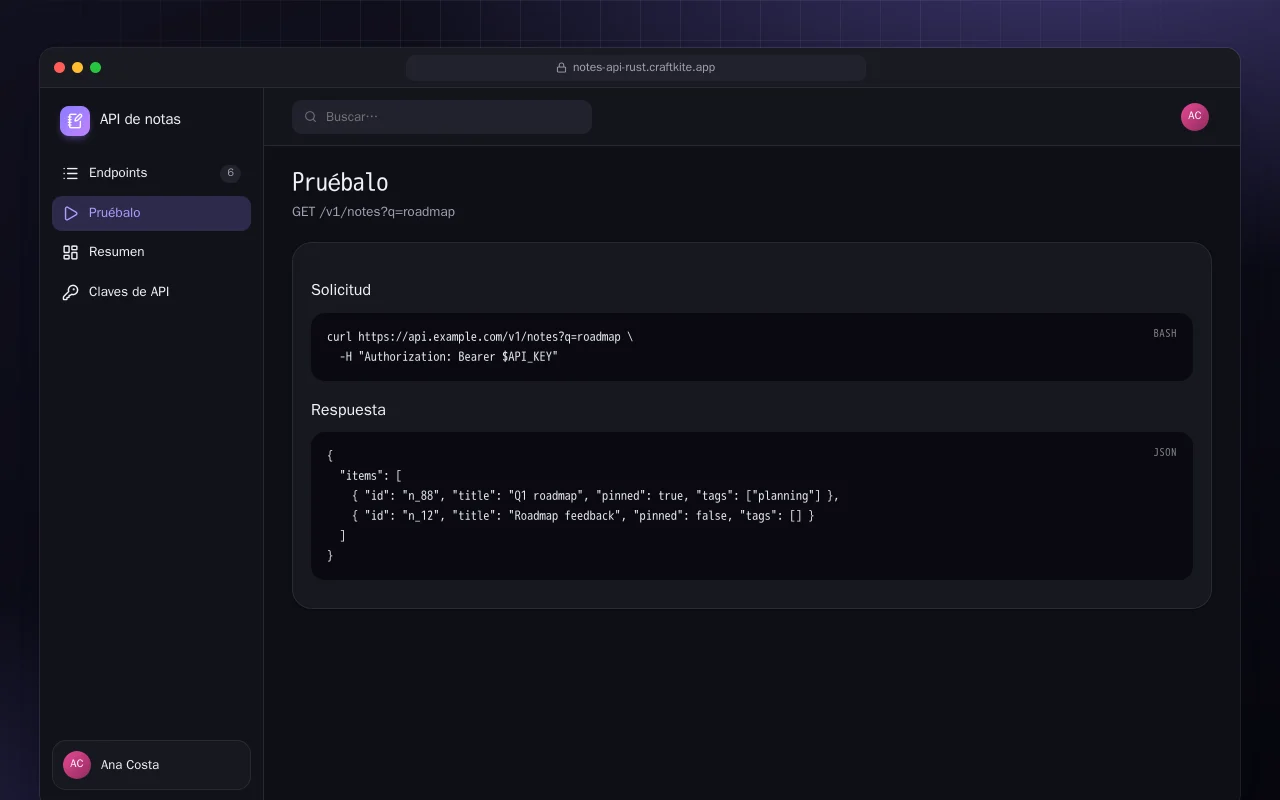Click the Authorization Bearer header line

tap(449, 357)
